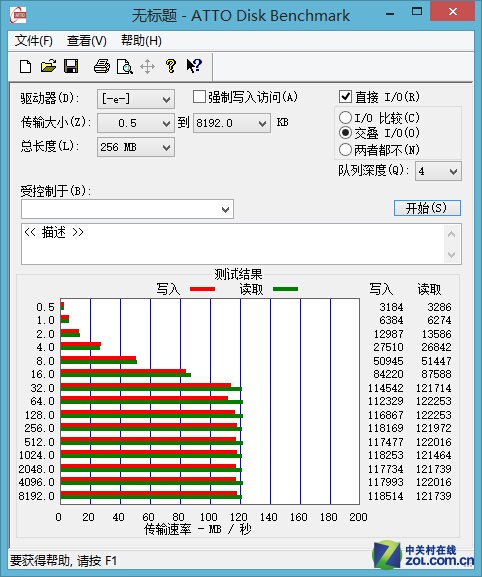Open the 文件(F) menu
482x577 pixels.
[33, 41]
